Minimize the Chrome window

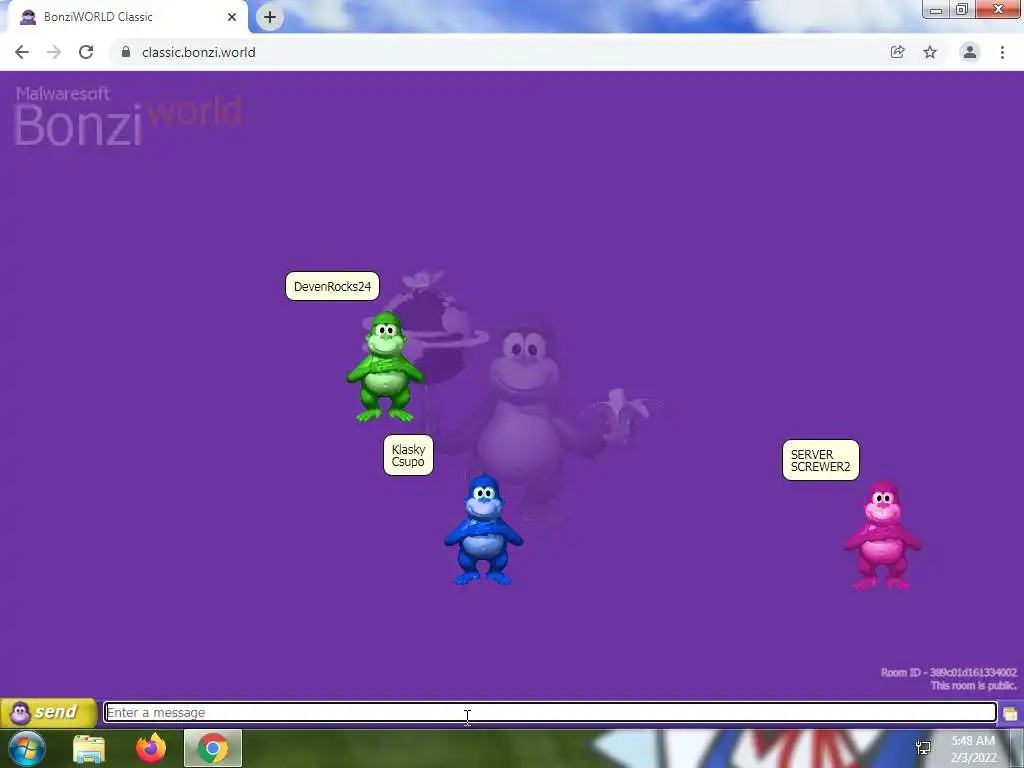(x=936, y=10)
